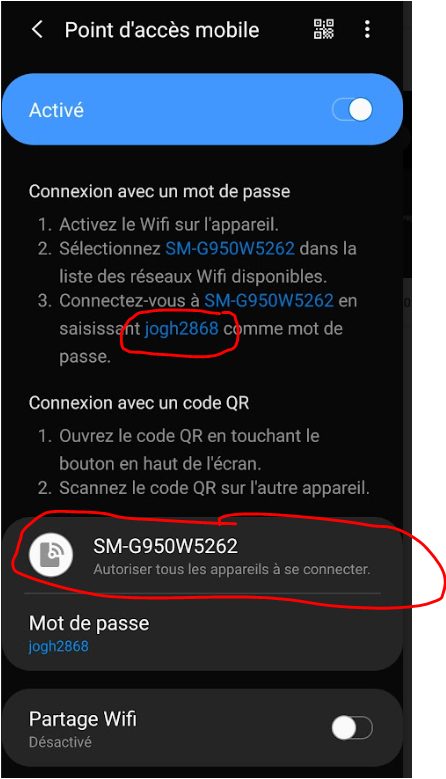446x779 pixels.
Task: Tap SM-G950W5262 link in step 2
Action: pos(230,248)
